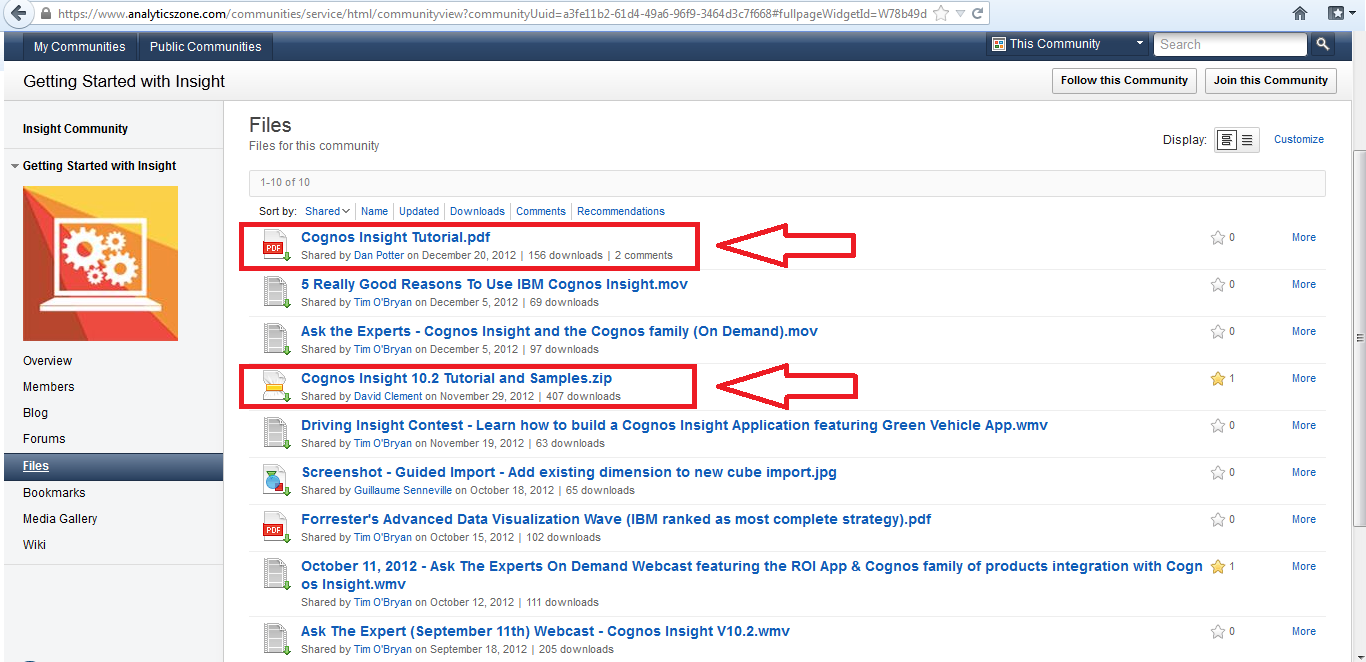This screenshot has width=1366, height=662.
Task: Open Guillaume Senneville's profile link
Action: 403,491
